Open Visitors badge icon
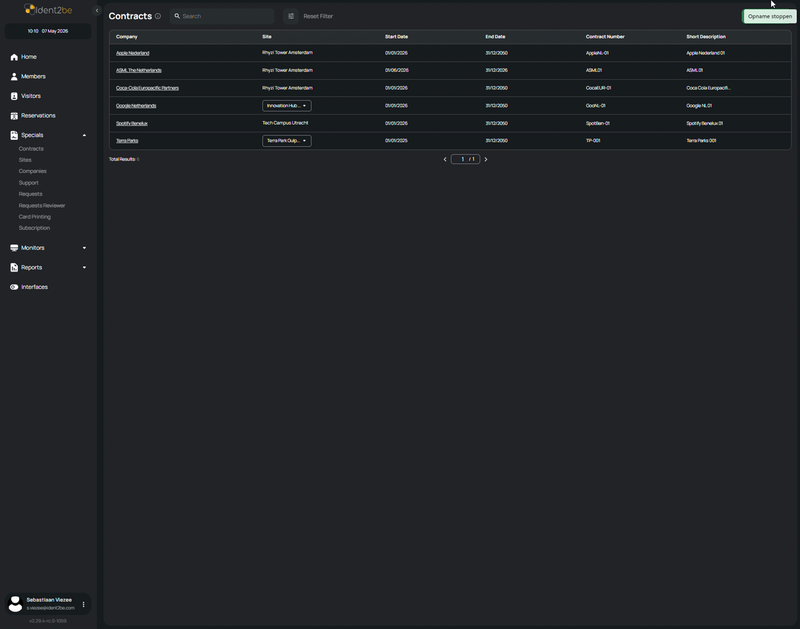The image size is (800, 629). (14, 96)
